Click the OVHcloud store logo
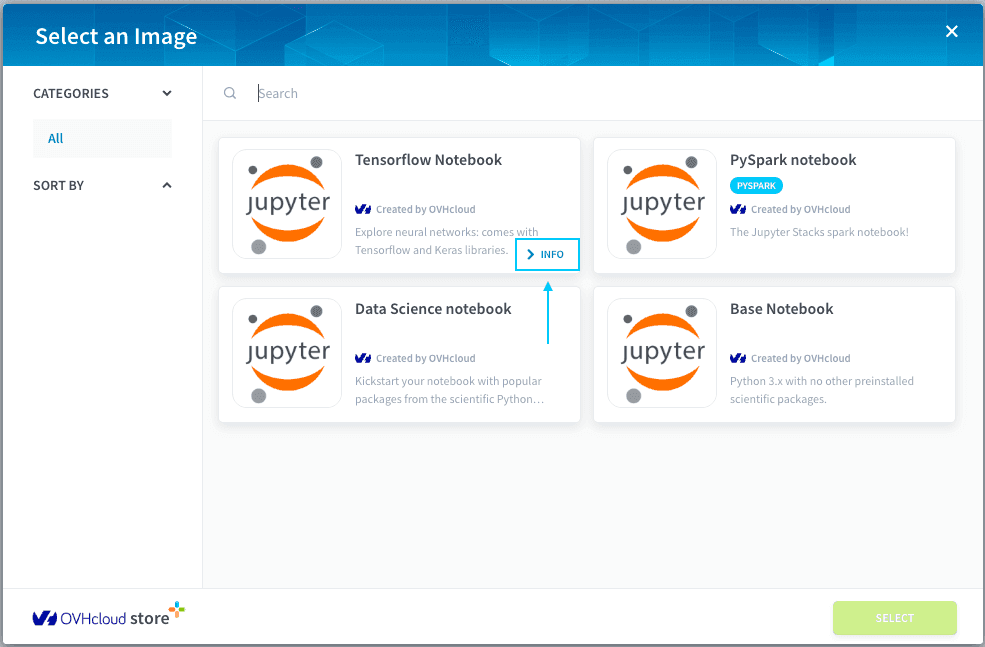Image resolution: width=985 pixels, height=647 pixels. [109, 615]
